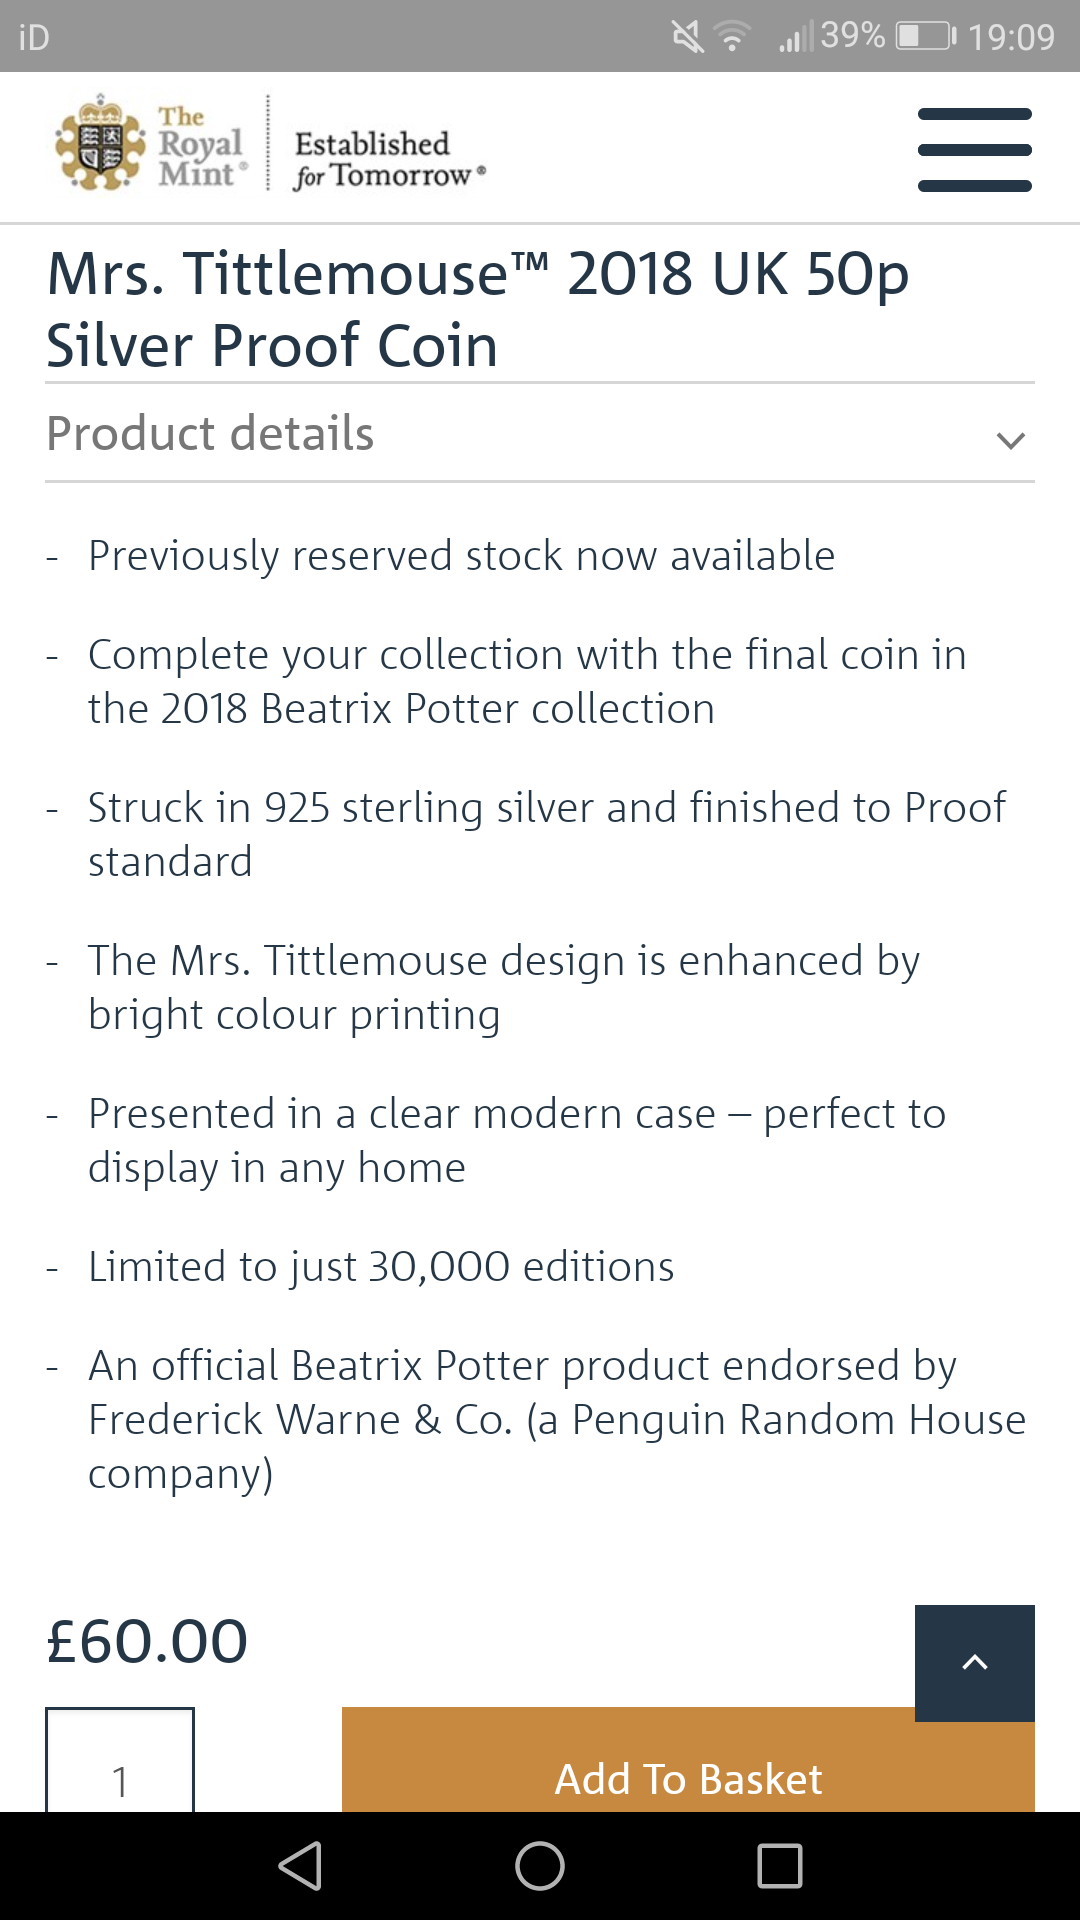Tap the Limited to just 30,000 editions line
This screenshot has height=1920, width=1080.
pyautogui.click(x=381, y=1266)
